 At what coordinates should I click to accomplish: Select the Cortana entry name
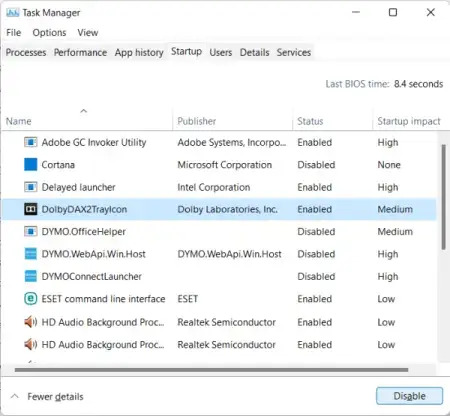(x=58, y=165)
